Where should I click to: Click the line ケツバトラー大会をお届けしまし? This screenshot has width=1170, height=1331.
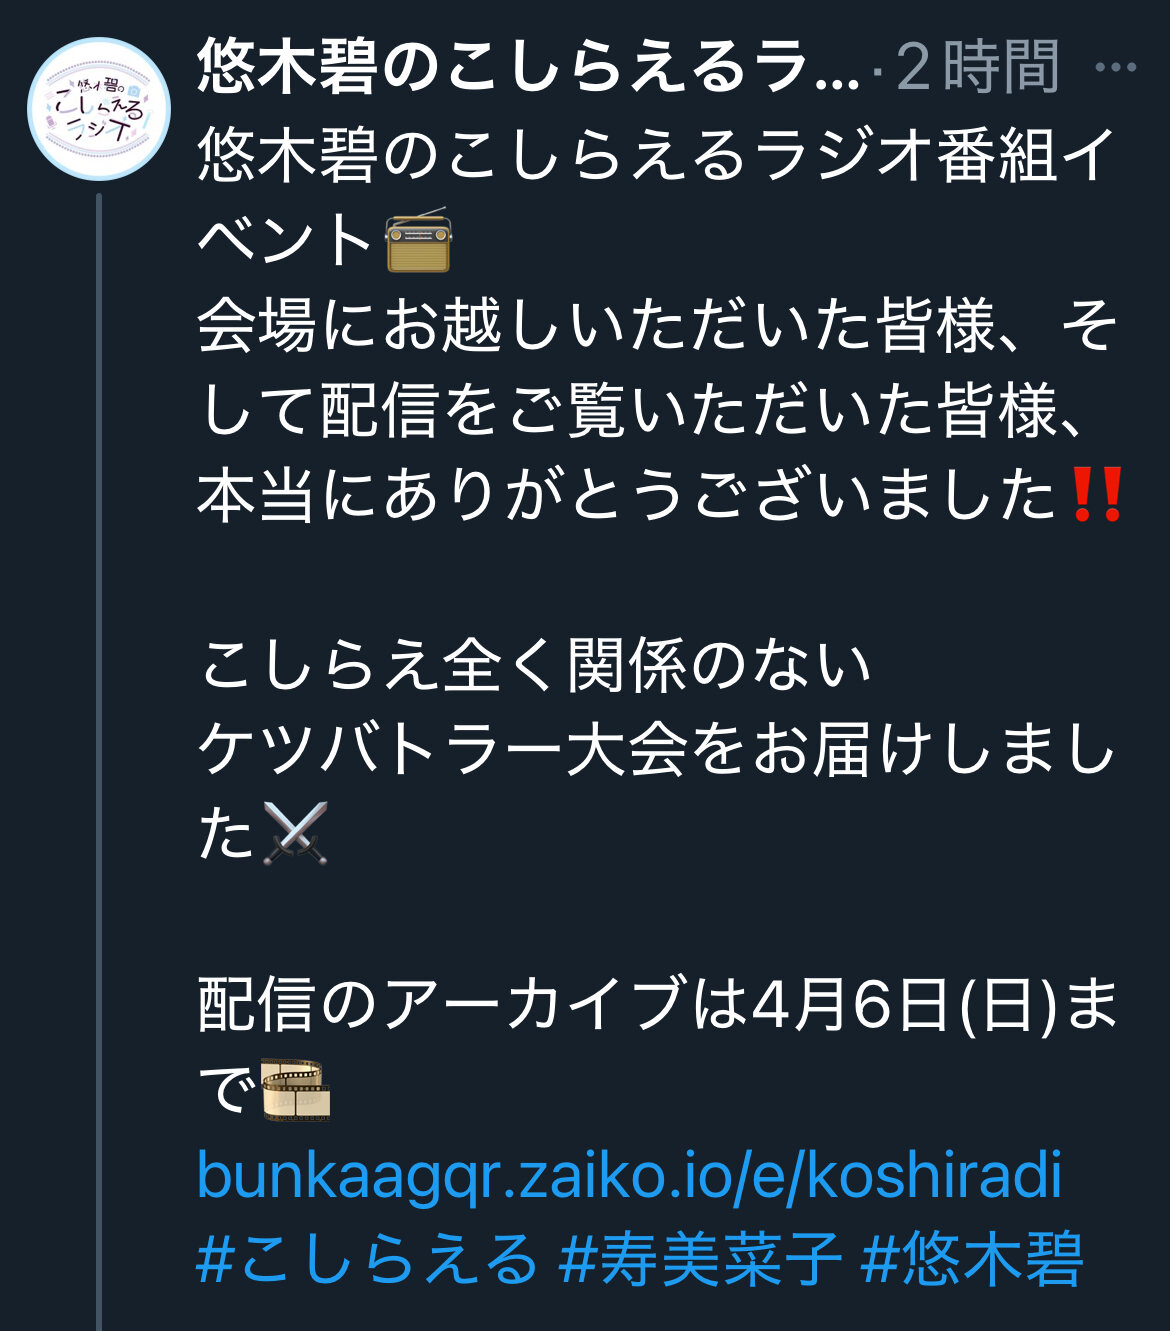(655, 749)
